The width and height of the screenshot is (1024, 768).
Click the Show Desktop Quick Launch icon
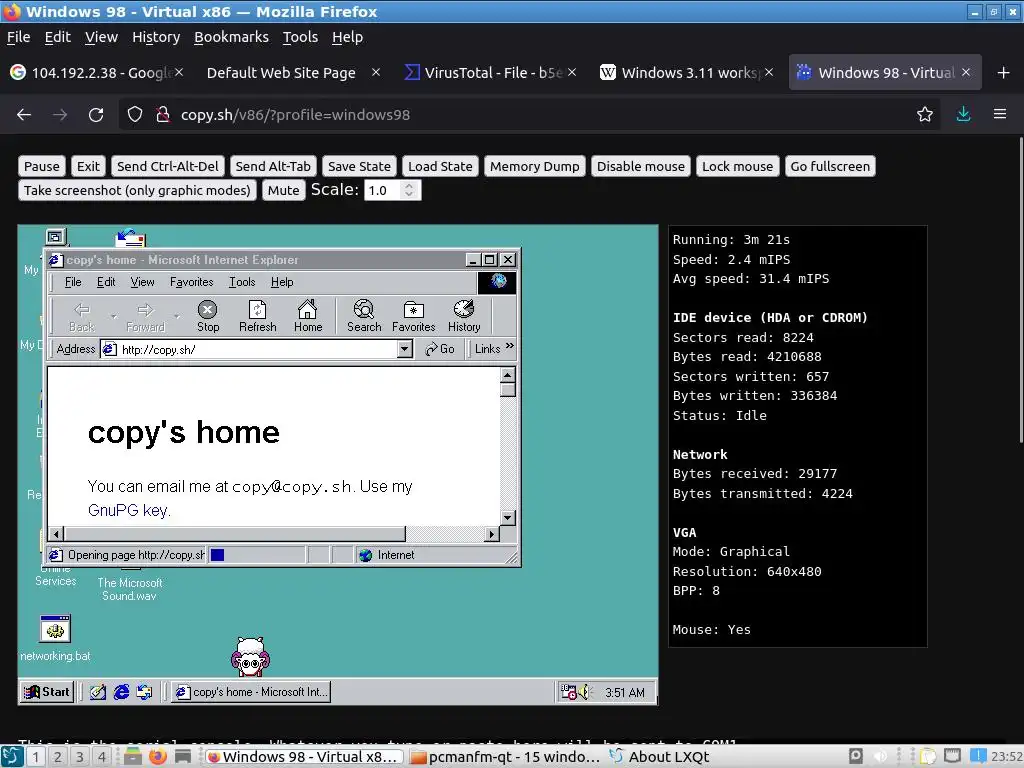click(x=98, y=692)
